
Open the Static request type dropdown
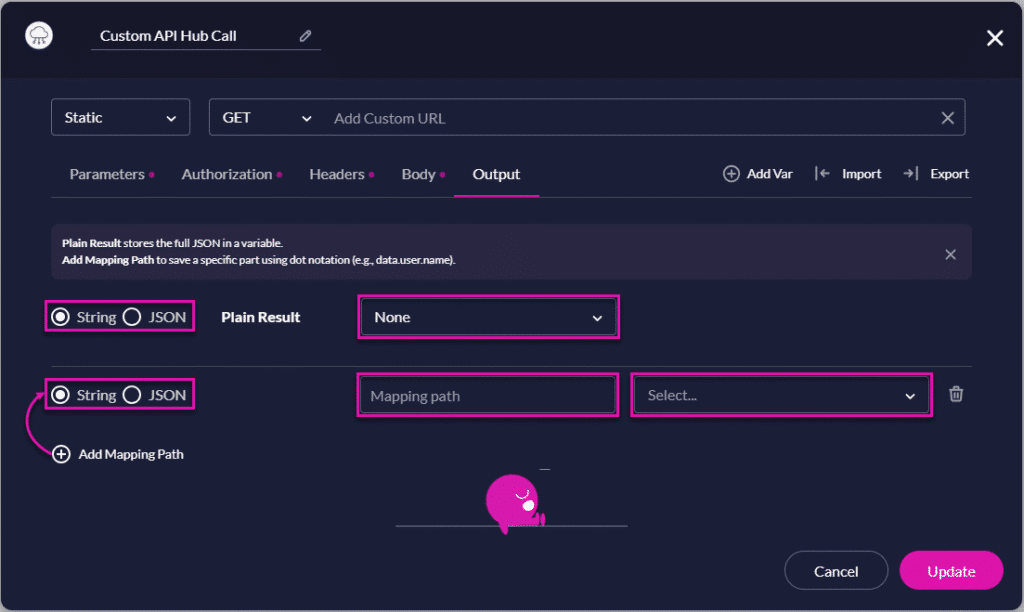(x=120, y=117)
